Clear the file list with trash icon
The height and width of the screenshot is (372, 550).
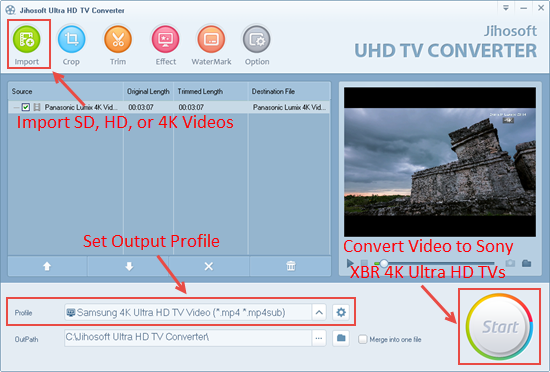[x=291, y=266]
